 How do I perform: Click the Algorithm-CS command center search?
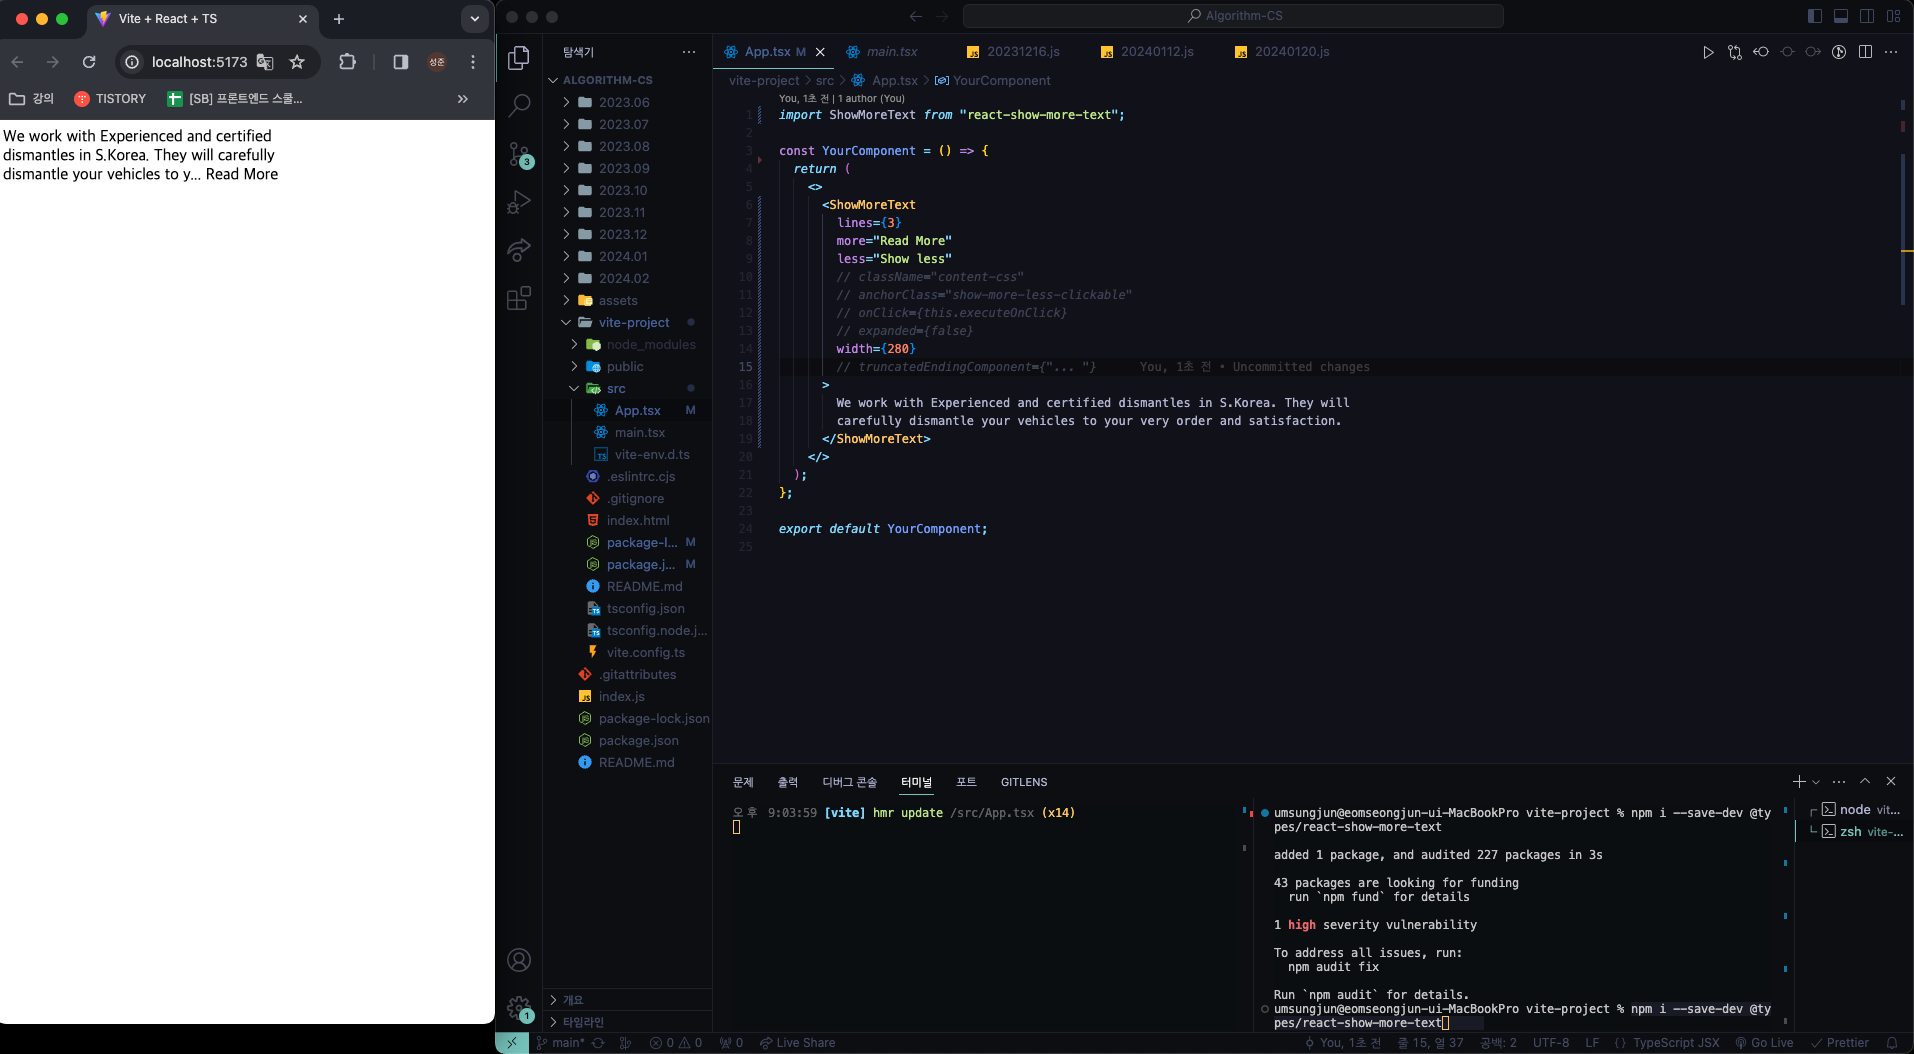[x=1233, y=16]
